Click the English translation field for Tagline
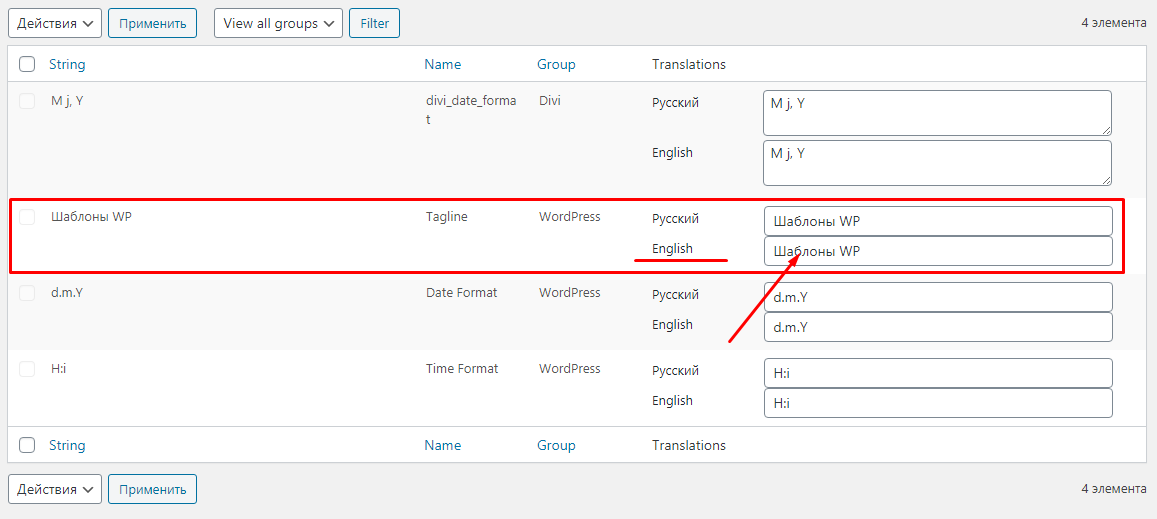Screen dimensions: 1157x519 point(937,251)
